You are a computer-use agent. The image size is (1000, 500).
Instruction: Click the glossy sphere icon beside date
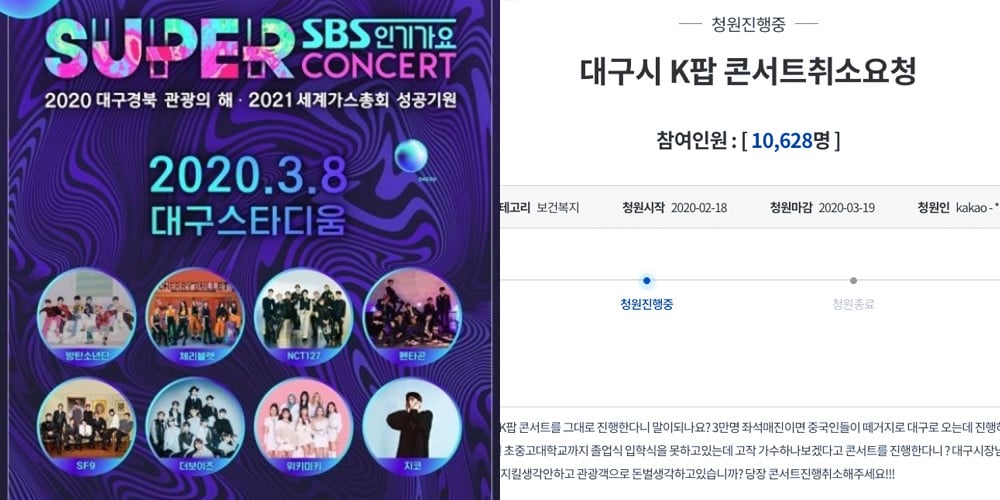point(411,156)
